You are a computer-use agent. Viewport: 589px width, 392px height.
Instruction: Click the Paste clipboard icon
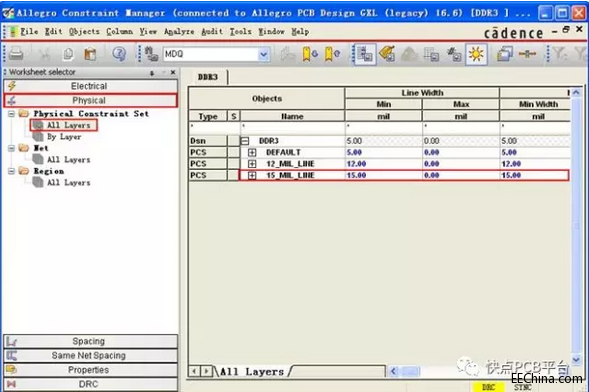coord(90,54)
